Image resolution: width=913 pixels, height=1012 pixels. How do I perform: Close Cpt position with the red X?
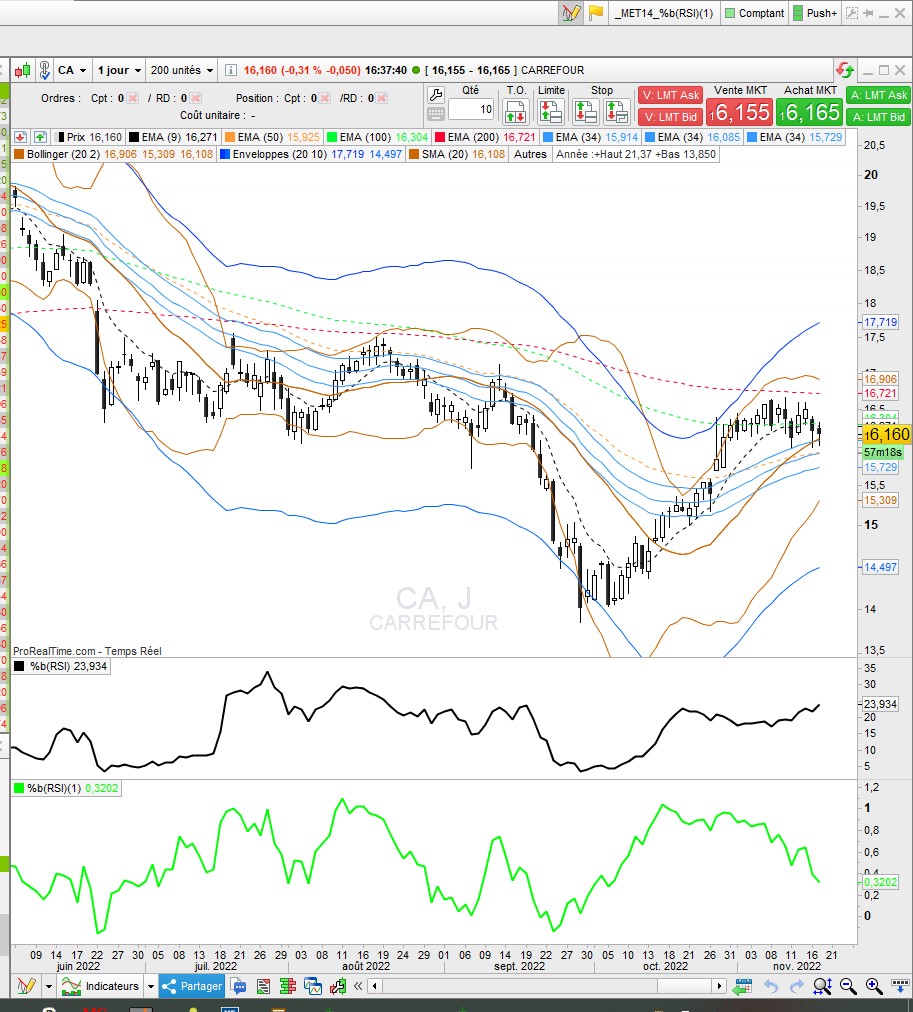click(325, 98)
